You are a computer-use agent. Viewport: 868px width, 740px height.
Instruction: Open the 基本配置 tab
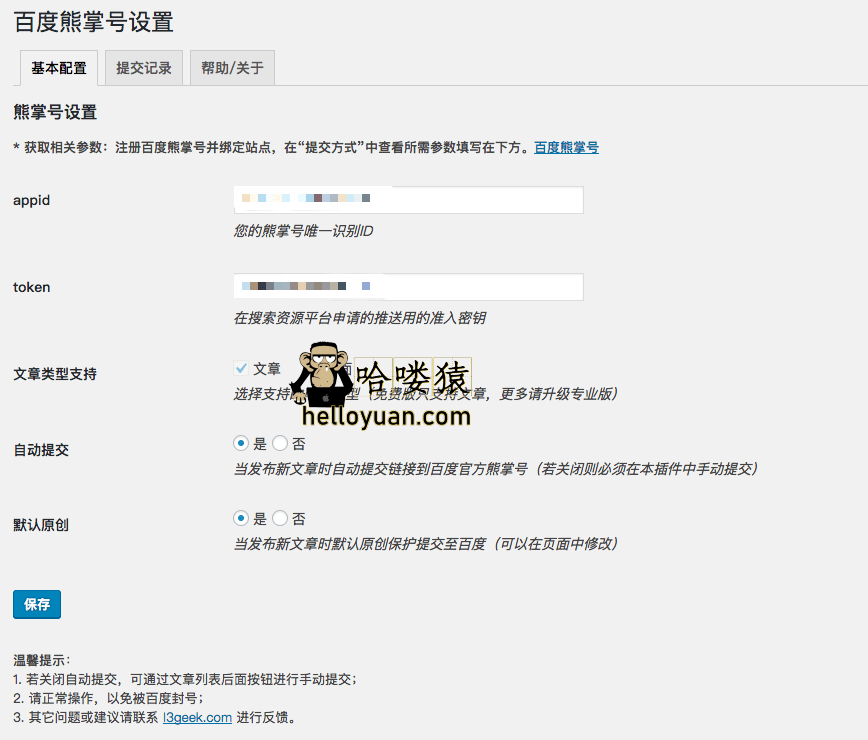pyautogui.click(x=59, y=68)
